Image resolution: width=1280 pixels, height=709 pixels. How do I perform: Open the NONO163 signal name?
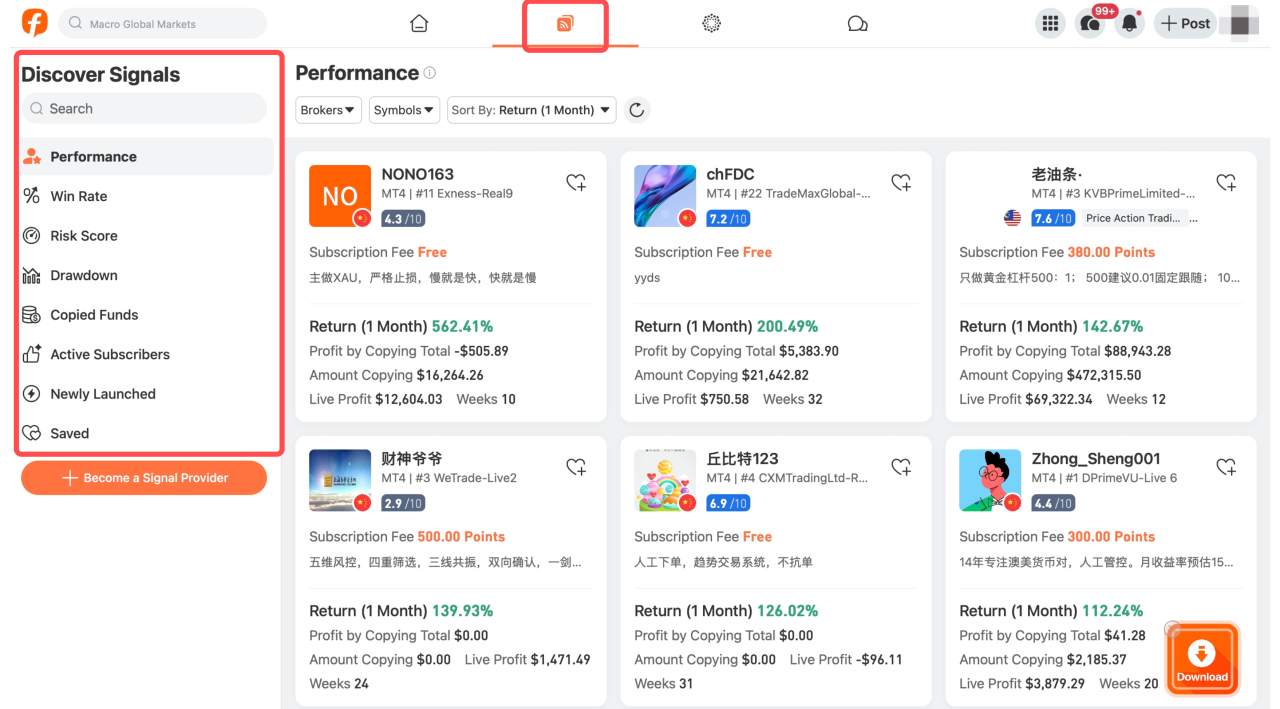[x=417, y=174]
